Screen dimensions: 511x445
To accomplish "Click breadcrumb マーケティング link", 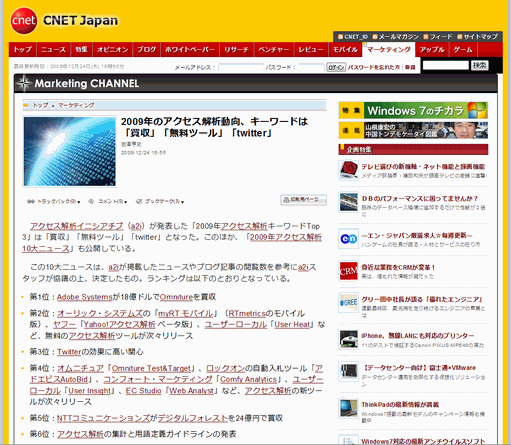I will [x=76, y=105].
